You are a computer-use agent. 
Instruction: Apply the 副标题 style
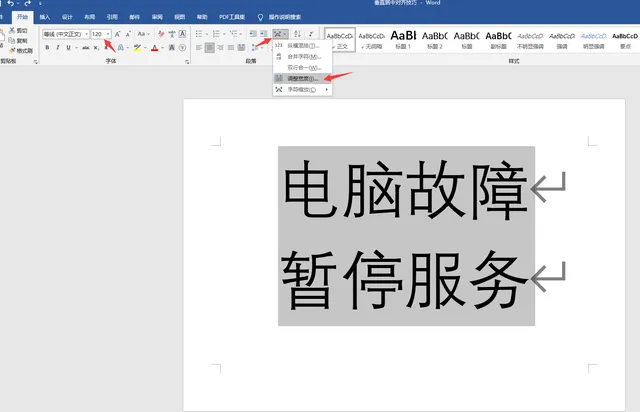click(498, 40)
